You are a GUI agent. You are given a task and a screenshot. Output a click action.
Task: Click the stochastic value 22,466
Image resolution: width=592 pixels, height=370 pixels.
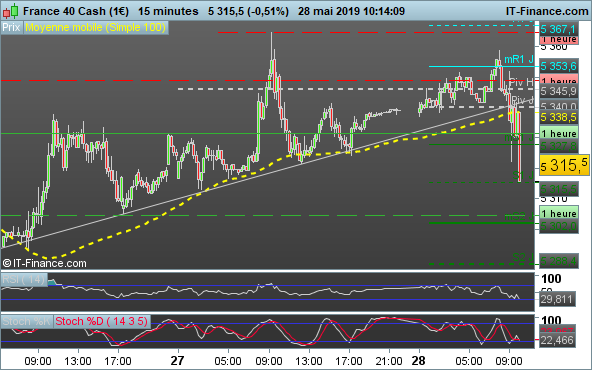(x=557, y=341)
